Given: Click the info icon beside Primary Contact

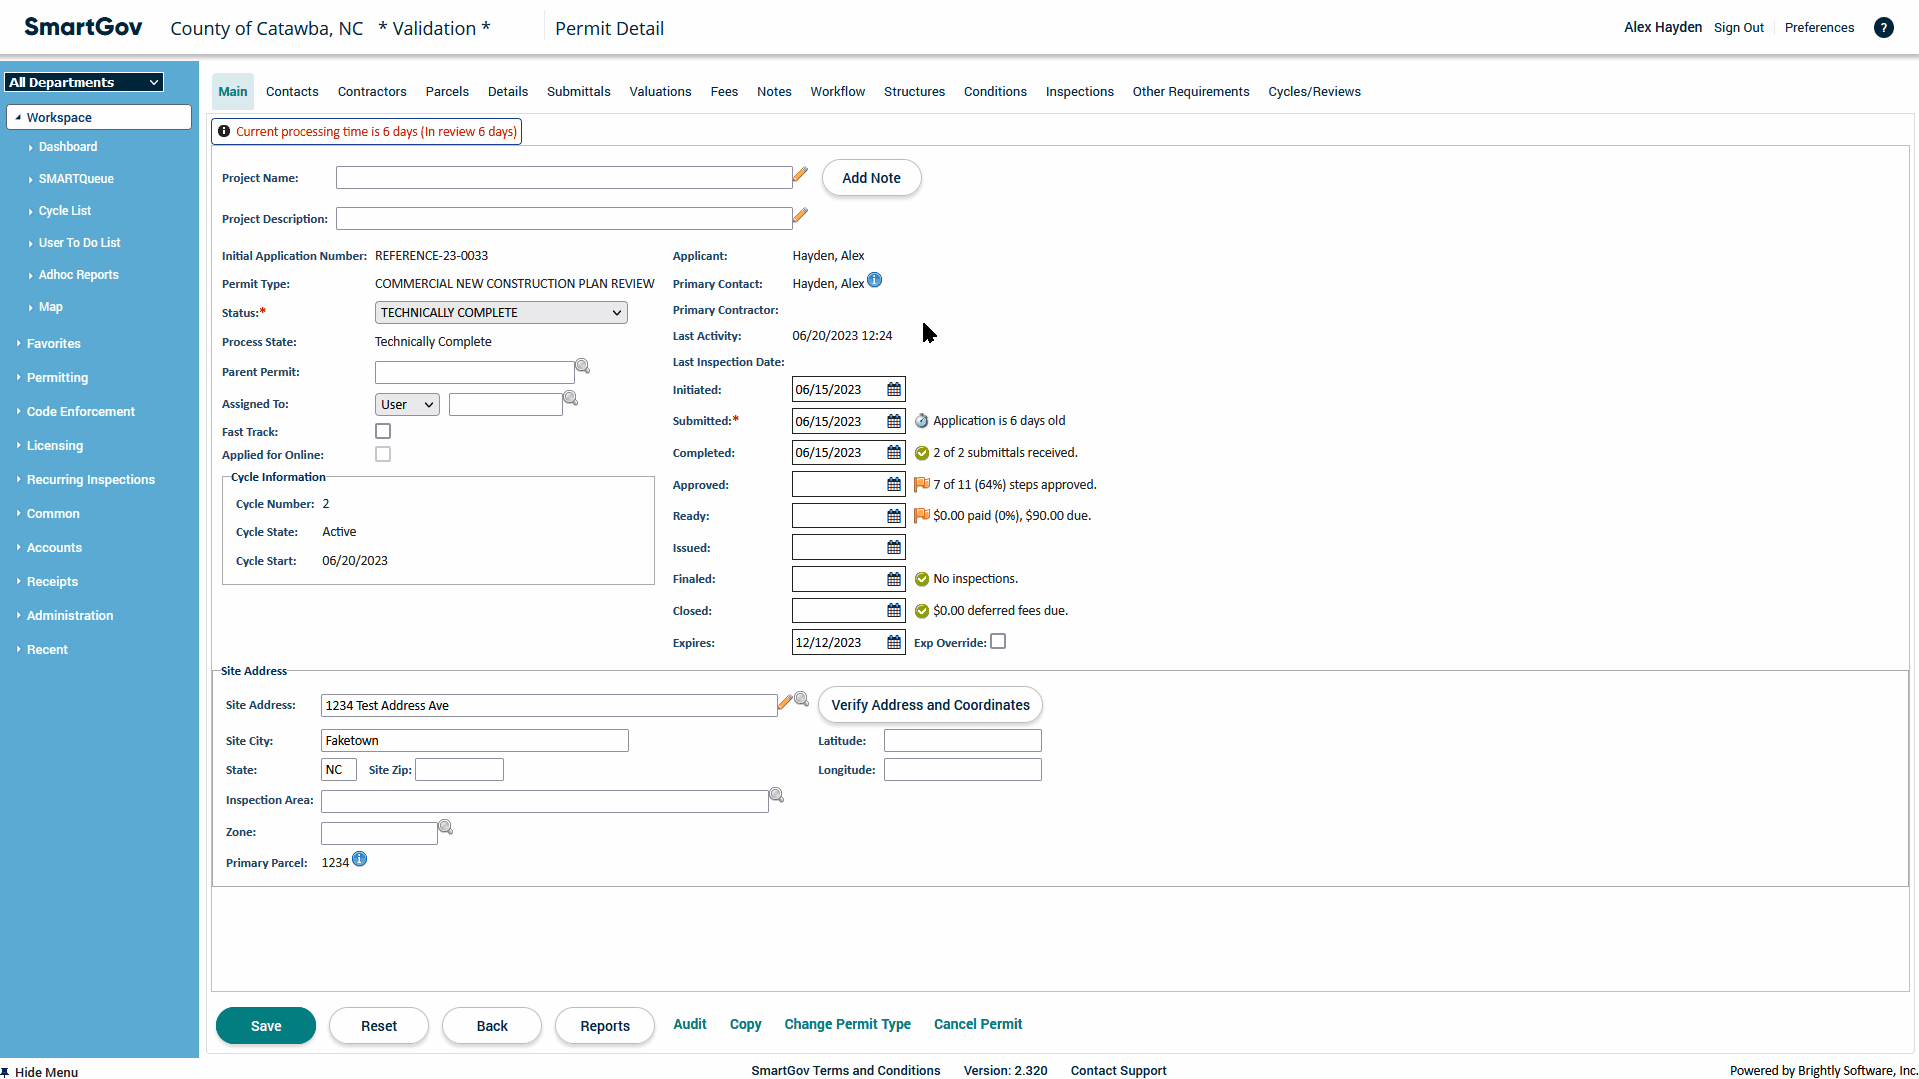Looking at the screenshot, I should click(x=875, y=281).
